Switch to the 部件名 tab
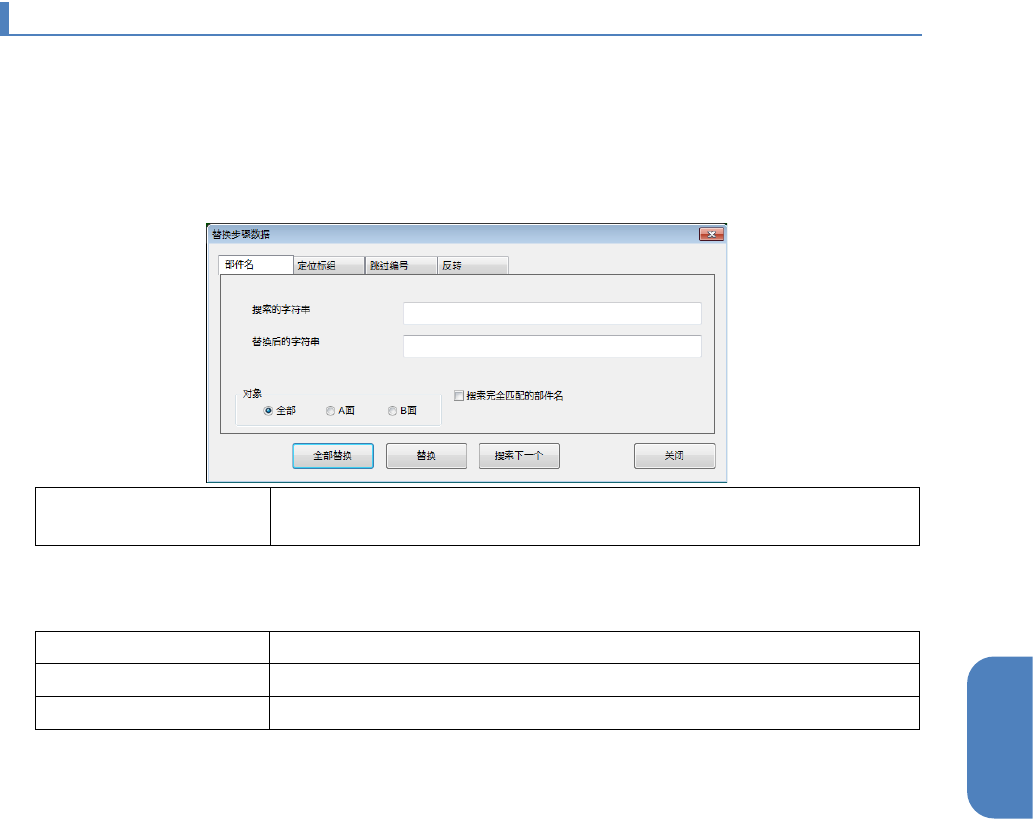This screenshot has height=819, width=1033. pyautogui.click(x=256, y=265)
